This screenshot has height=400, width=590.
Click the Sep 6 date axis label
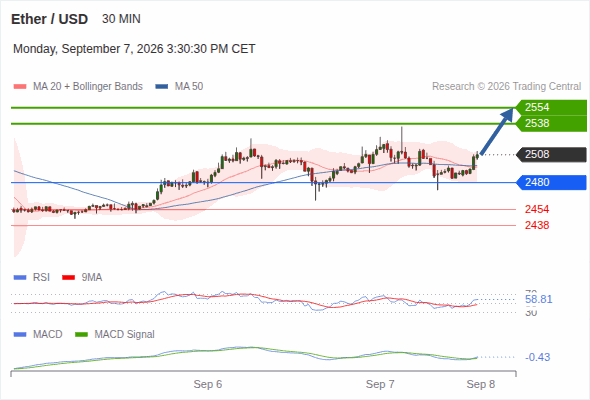(x=208, y=384)
